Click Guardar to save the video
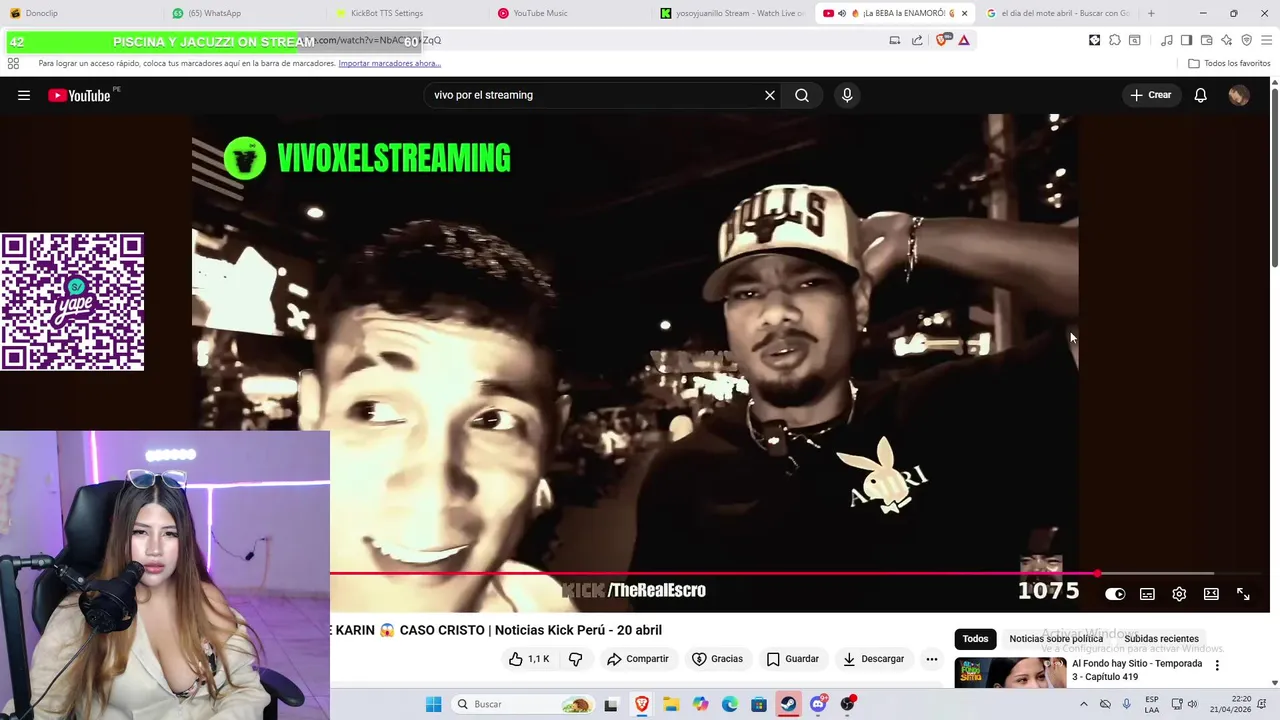The width and height of the screenshot is (1280, 720). (792, 659)
